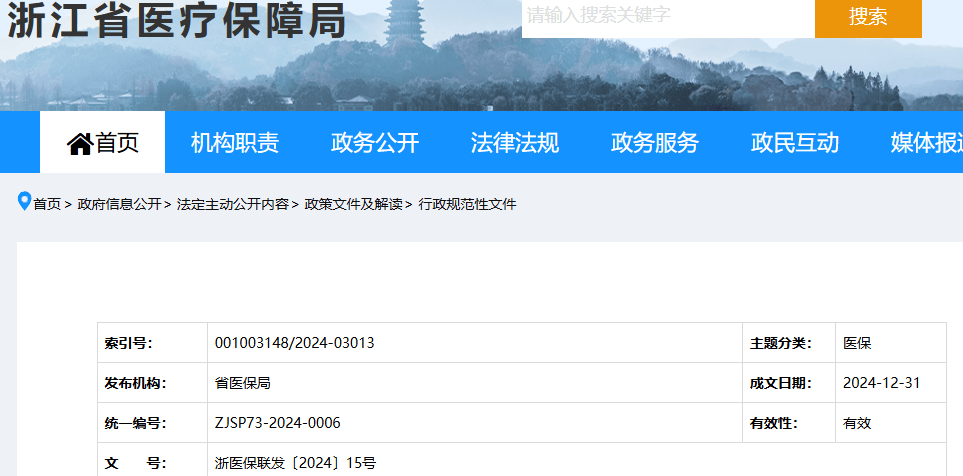
Task: Open 法定主动公开内容 breadcrumb link
Action: [x=233, y=205]
